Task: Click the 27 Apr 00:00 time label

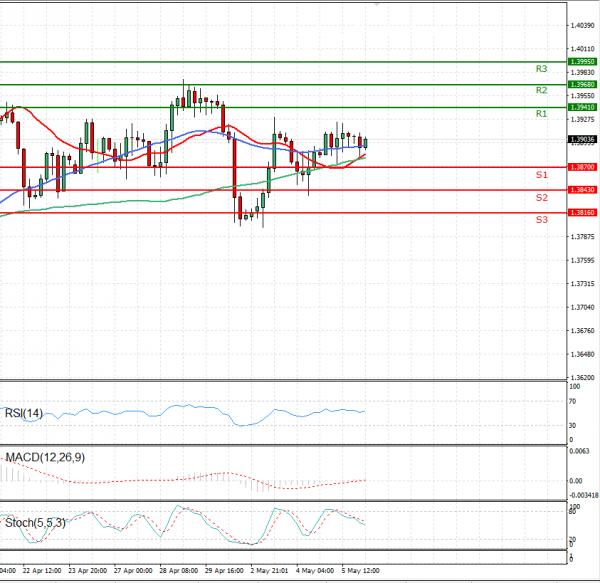Action: [133, 571]
